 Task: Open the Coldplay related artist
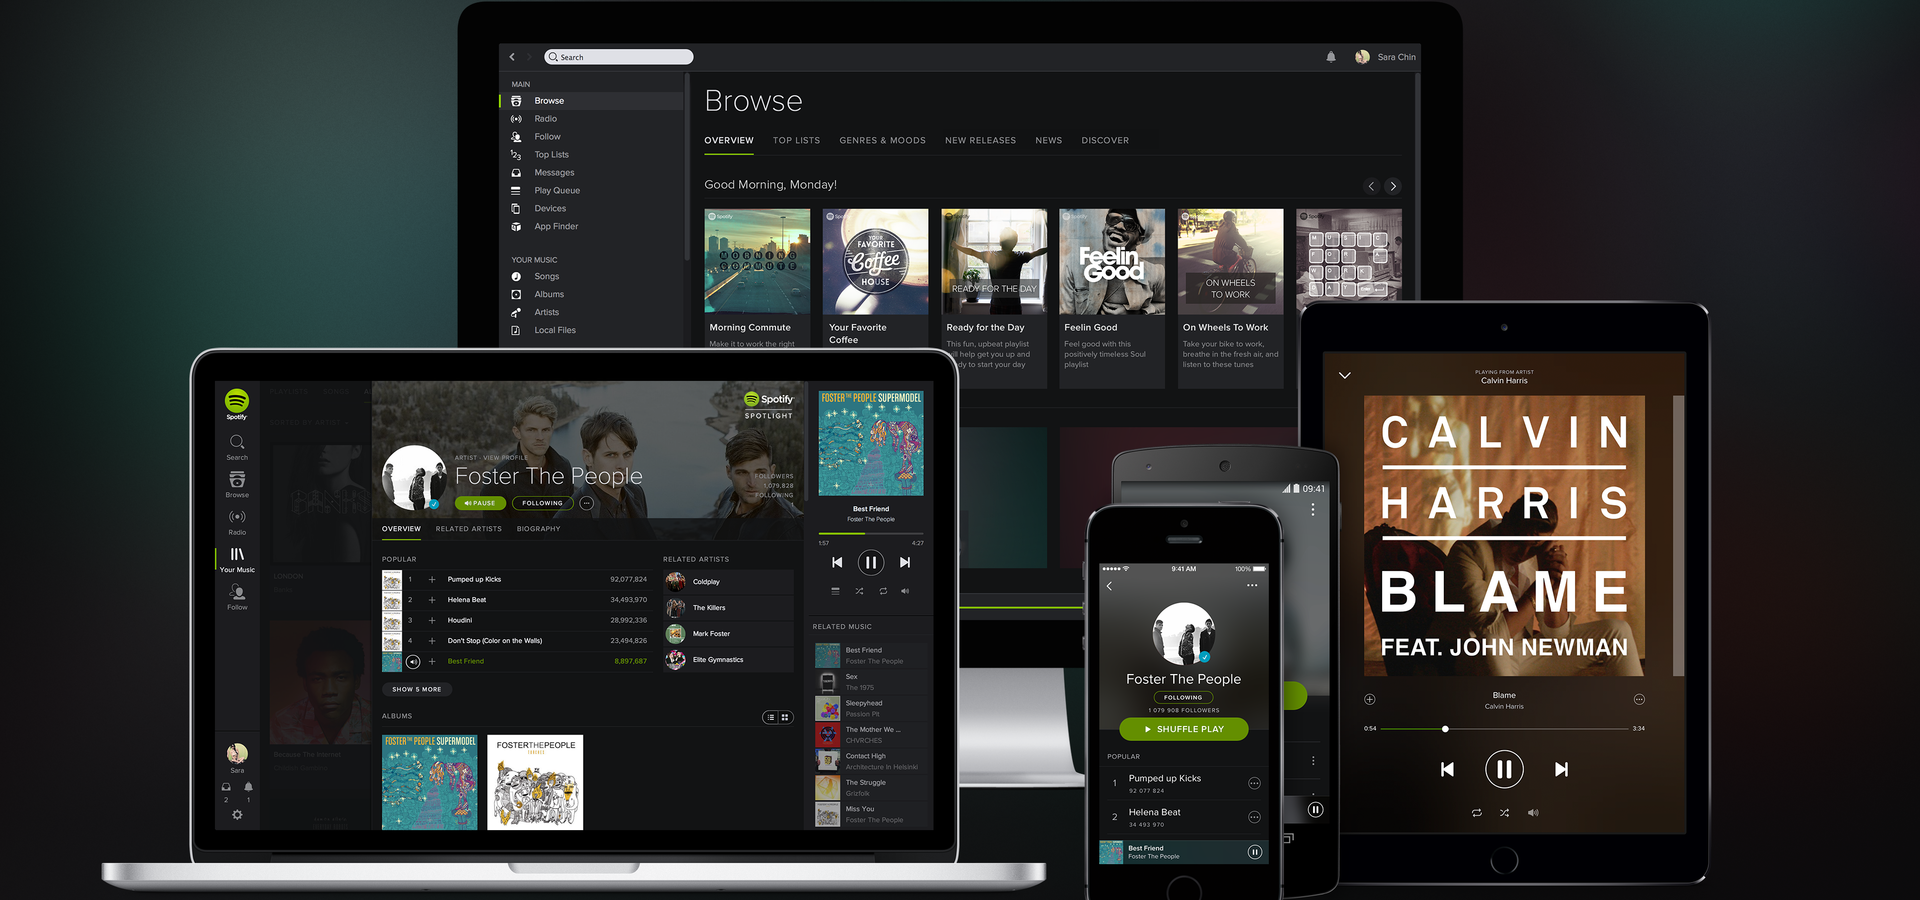click(x=728, y=582)
